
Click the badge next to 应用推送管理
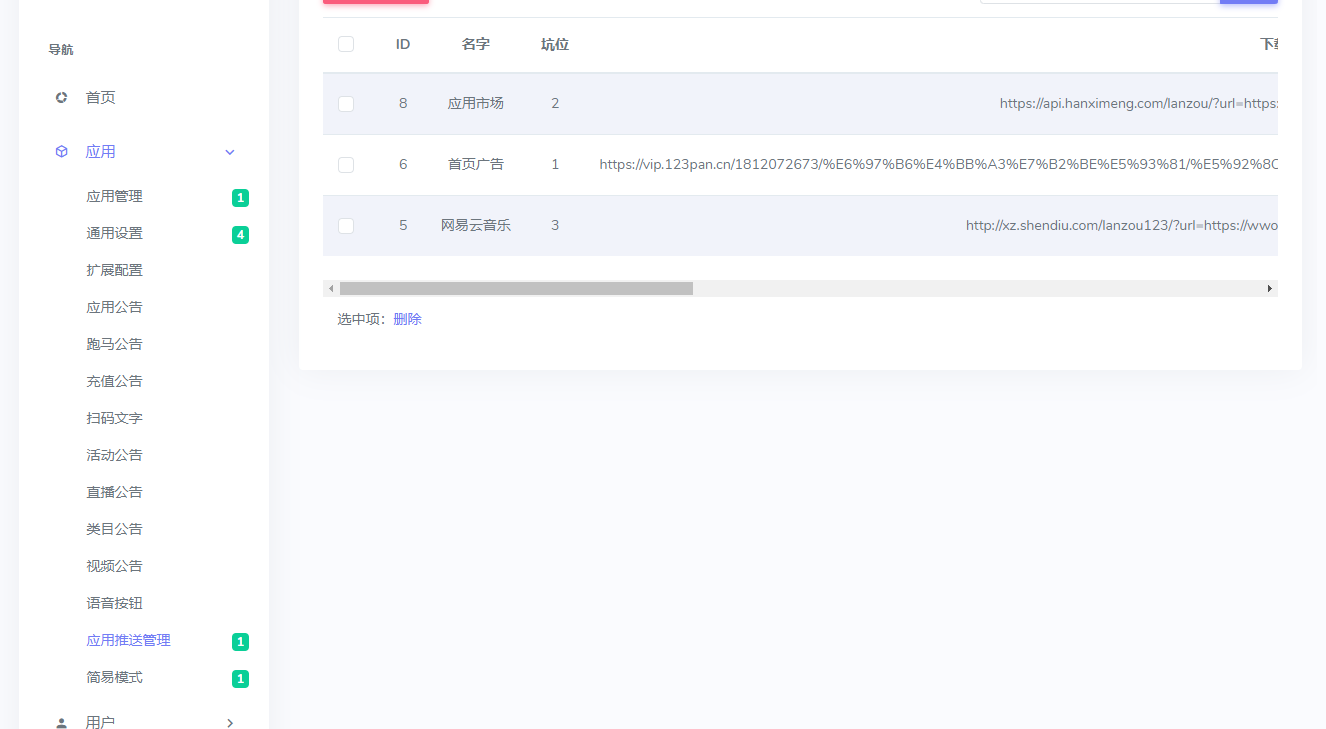click(x=240, y=641)
